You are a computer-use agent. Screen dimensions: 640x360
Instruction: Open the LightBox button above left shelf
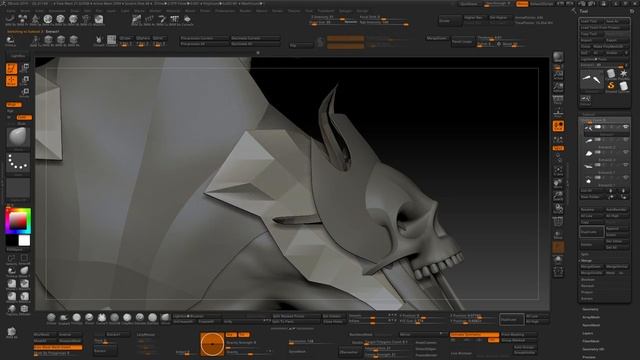[x=18, y=56]
